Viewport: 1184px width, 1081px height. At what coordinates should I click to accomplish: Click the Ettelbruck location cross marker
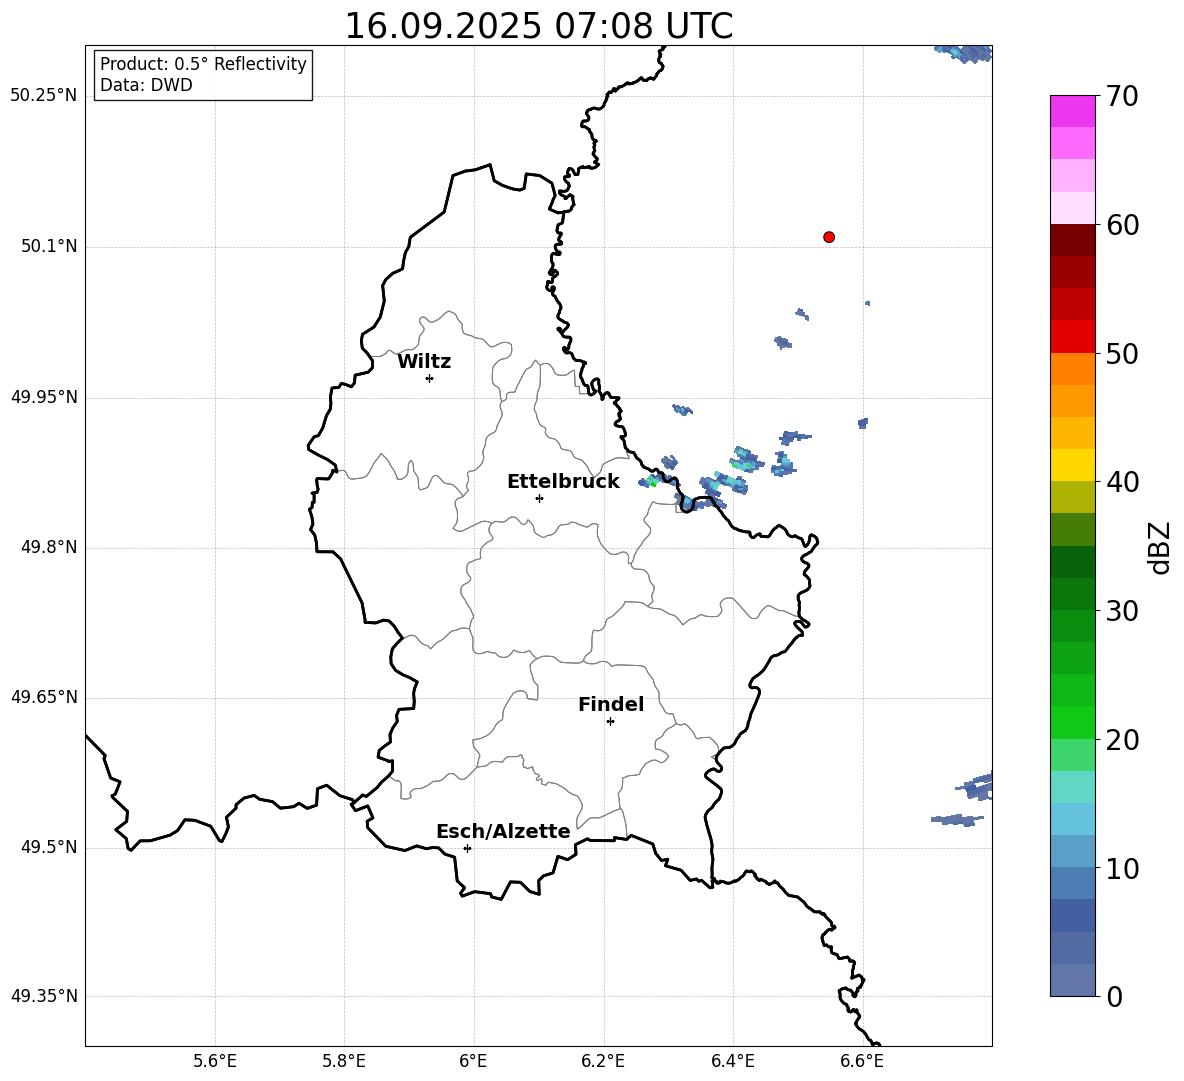[x=539, y=498]
